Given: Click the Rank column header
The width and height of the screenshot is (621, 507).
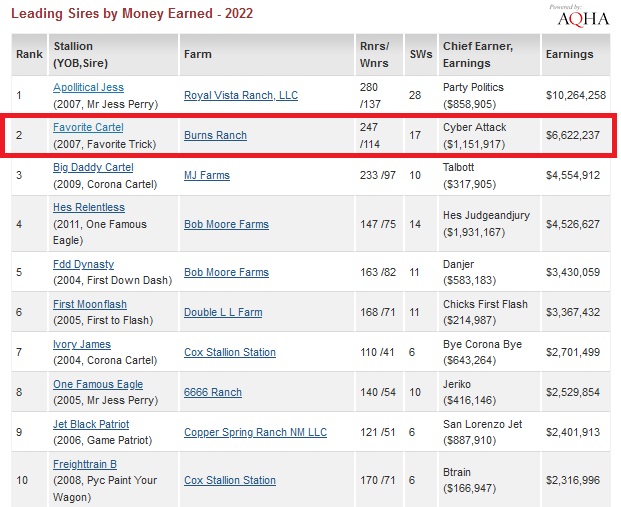Looking at the screenshot, I should 29,55.
